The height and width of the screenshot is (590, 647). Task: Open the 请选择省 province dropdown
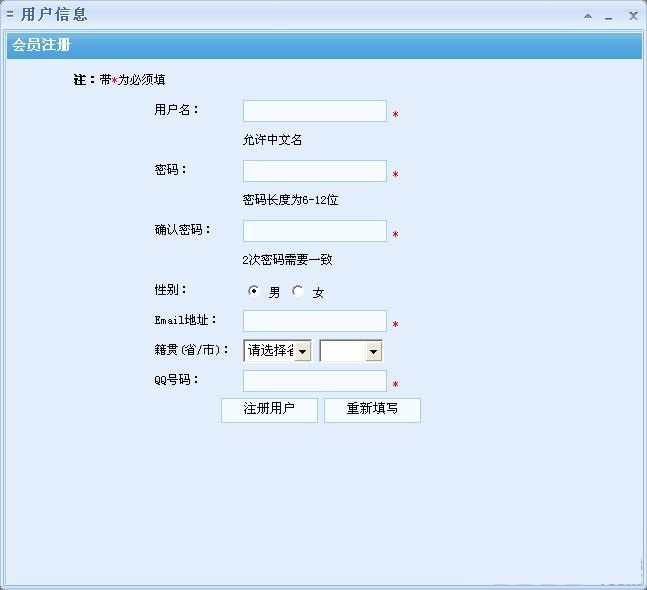(x=277, y=351)
